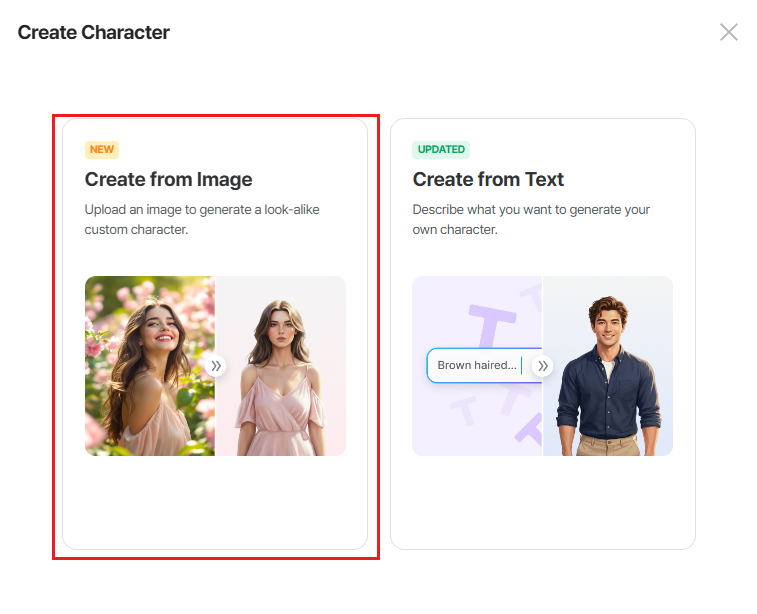The width and height of the screenshot is (757, 614).
Task: Click the smiling woman flower photo
Action: [x=150, y=366]
